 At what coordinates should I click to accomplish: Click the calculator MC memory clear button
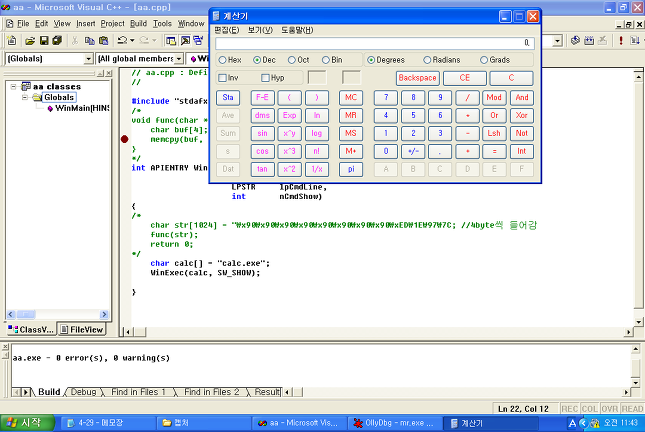coord(351,98)
